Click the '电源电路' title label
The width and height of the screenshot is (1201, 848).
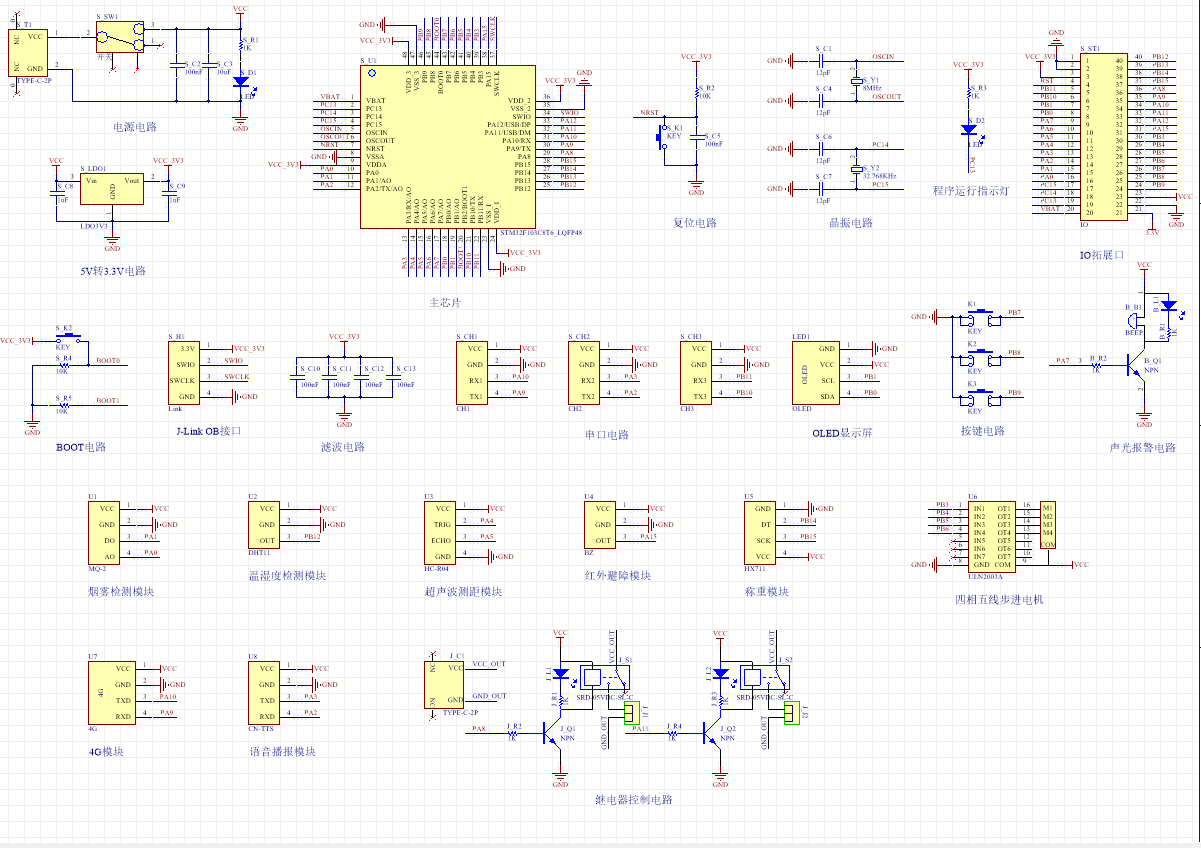point(134,127)
